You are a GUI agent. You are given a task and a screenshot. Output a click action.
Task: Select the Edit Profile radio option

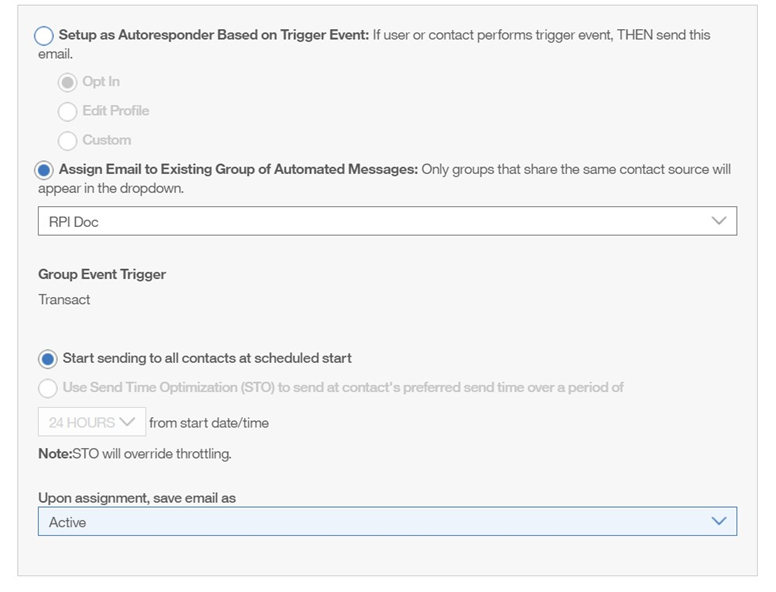click(x=68, y=111)
